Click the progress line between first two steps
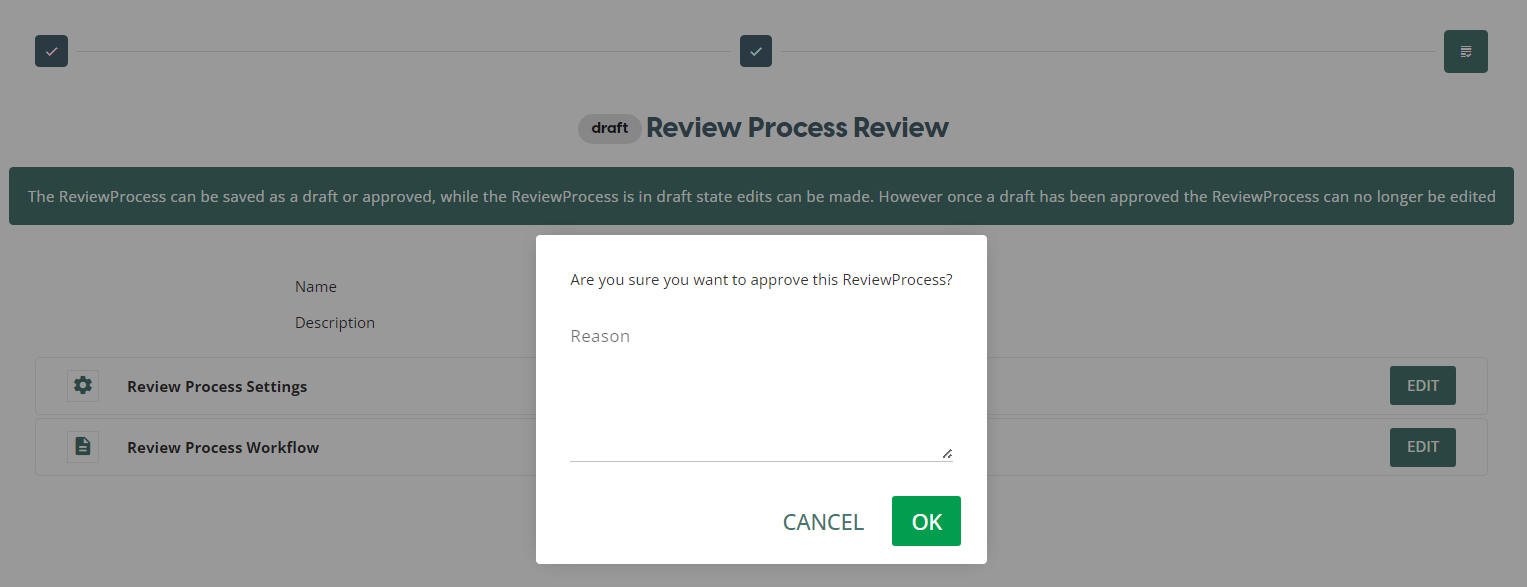 [x=400, y=51]
